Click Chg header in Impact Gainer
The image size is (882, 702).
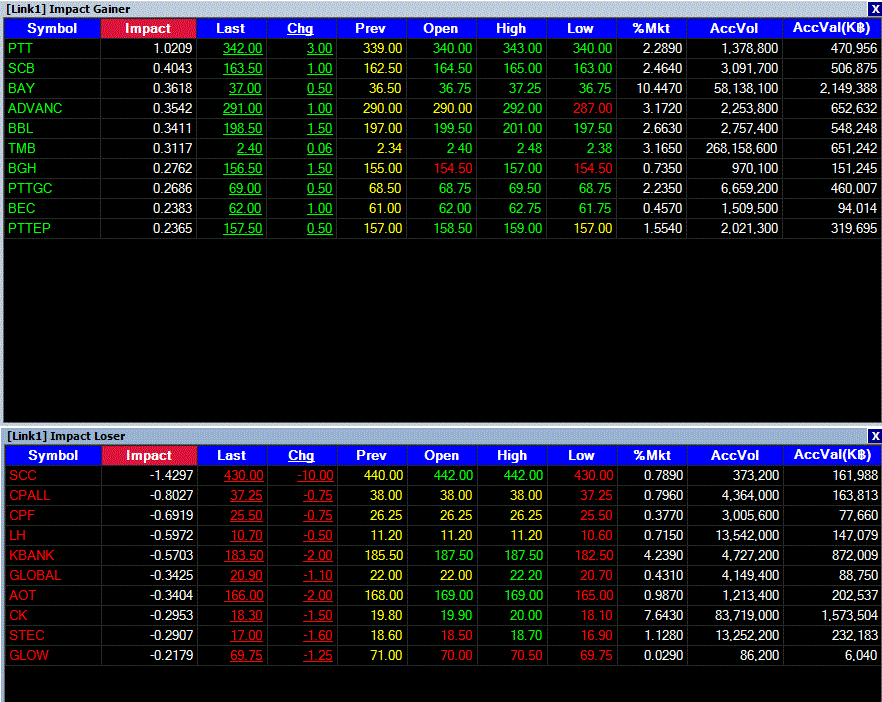300,29
